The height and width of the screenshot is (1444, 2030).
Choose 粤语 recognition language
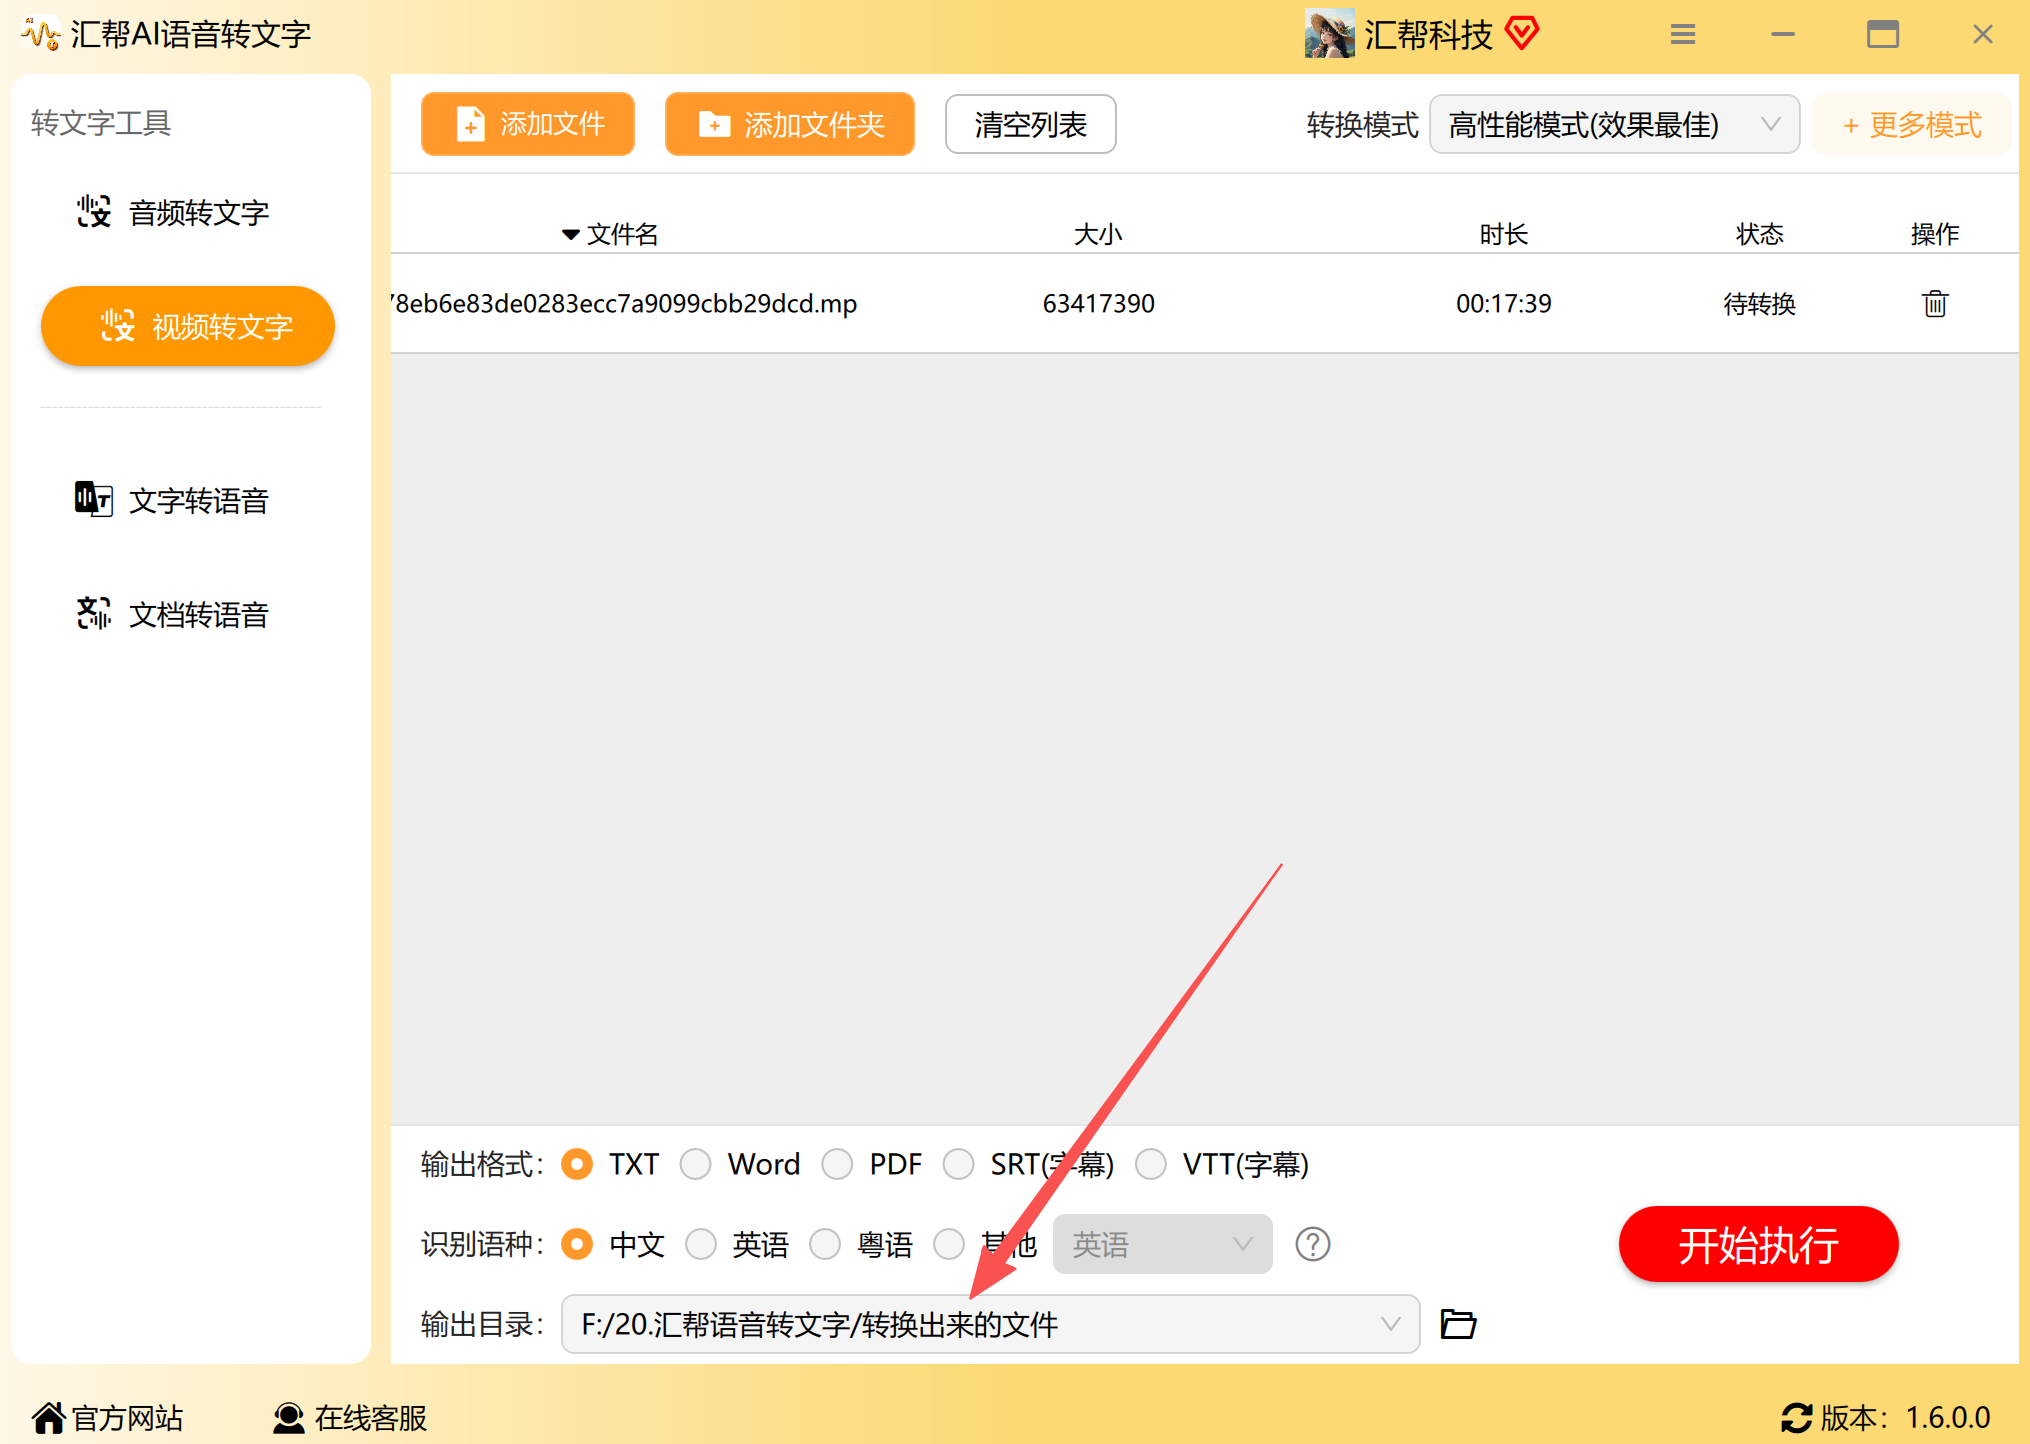coord(825,1244)
